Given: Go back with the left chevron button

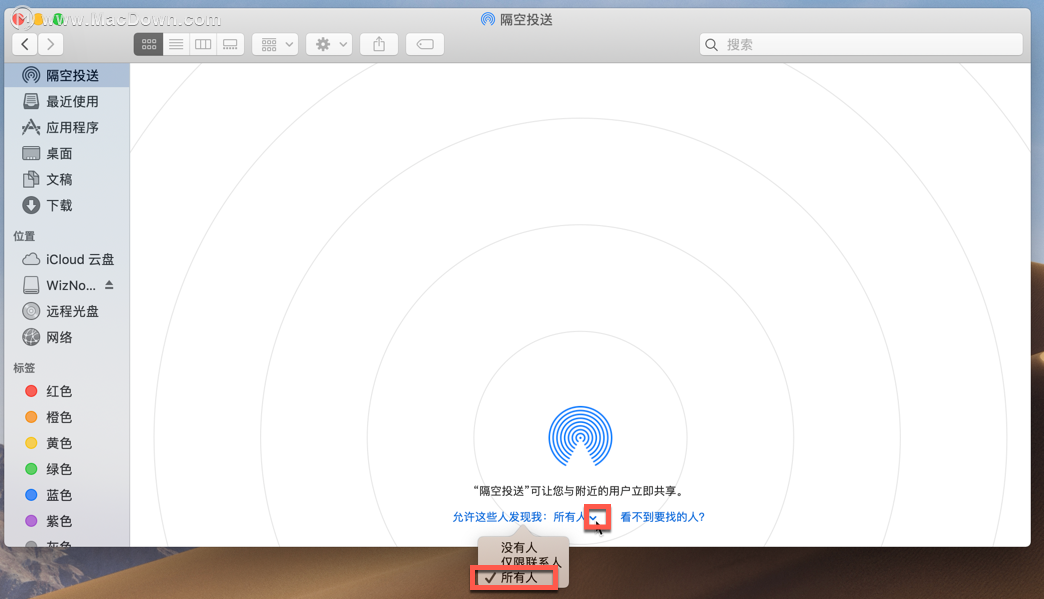Looking at the screenshot, I should pyautogui.click(x=25, y=45).
